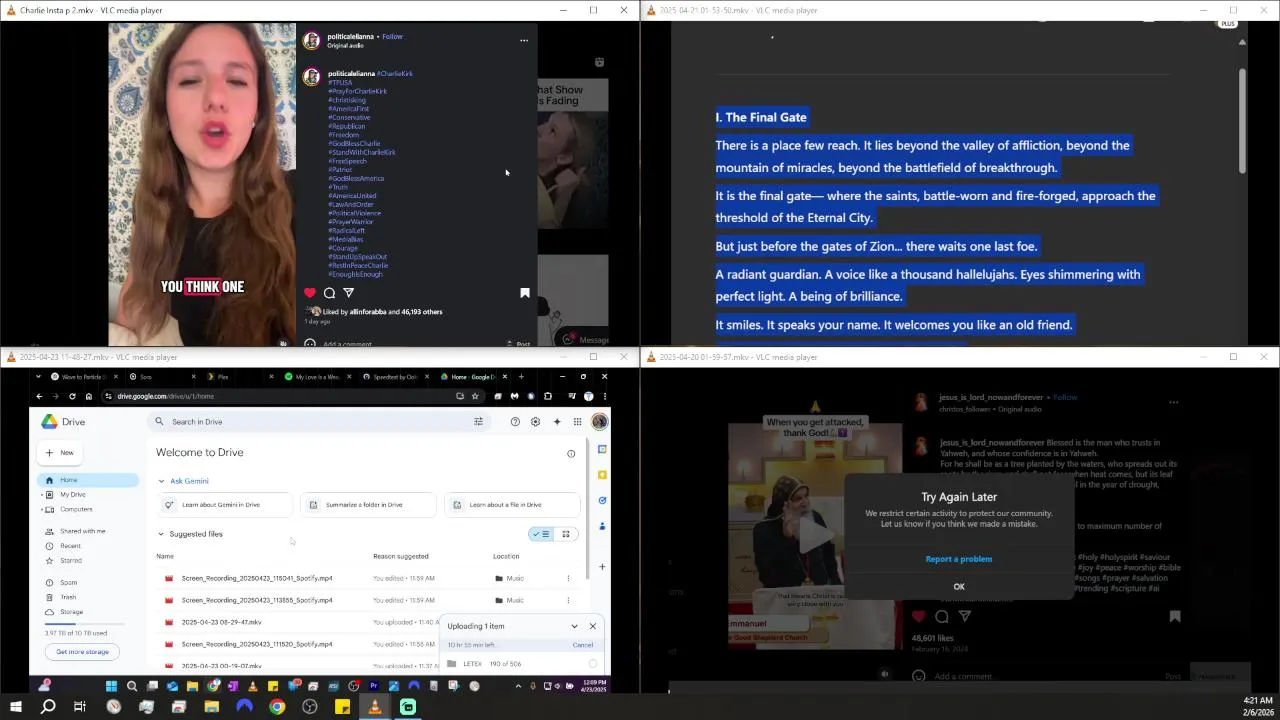Open Drive help question-mark icon
The height and width of the screenshot is (720, 1280).
[515, 422]
